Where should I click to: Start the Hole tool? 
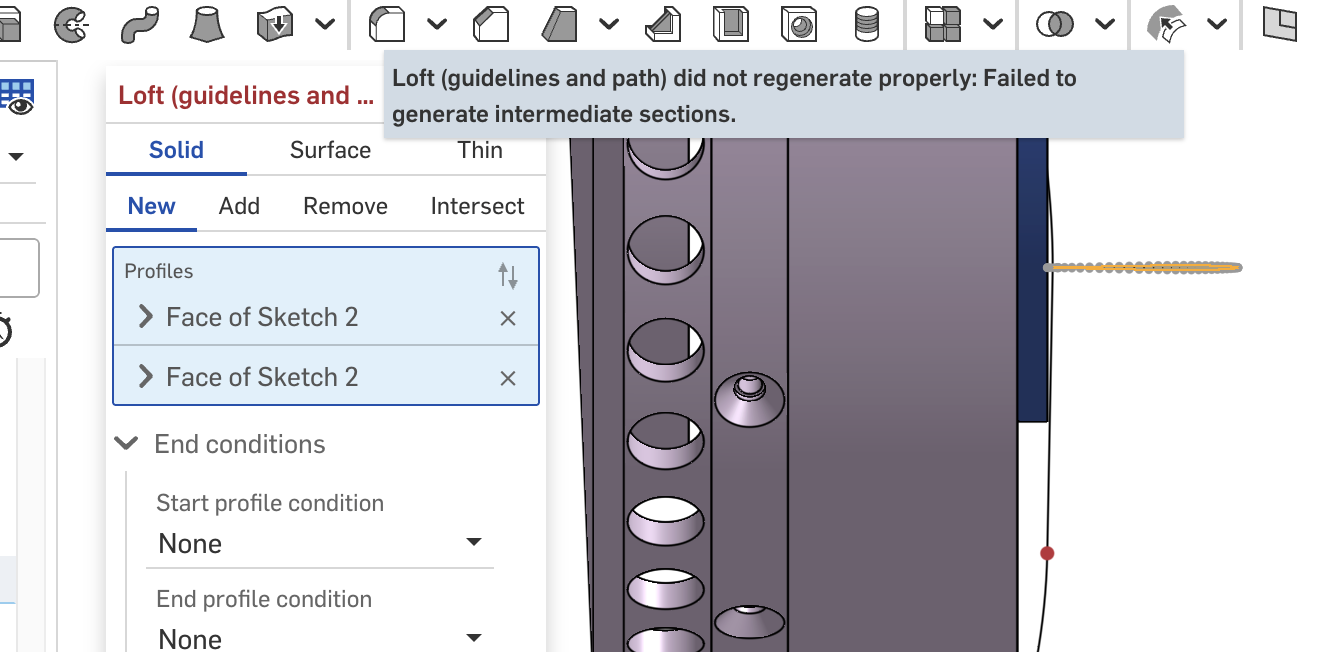(x=798, y=23)
